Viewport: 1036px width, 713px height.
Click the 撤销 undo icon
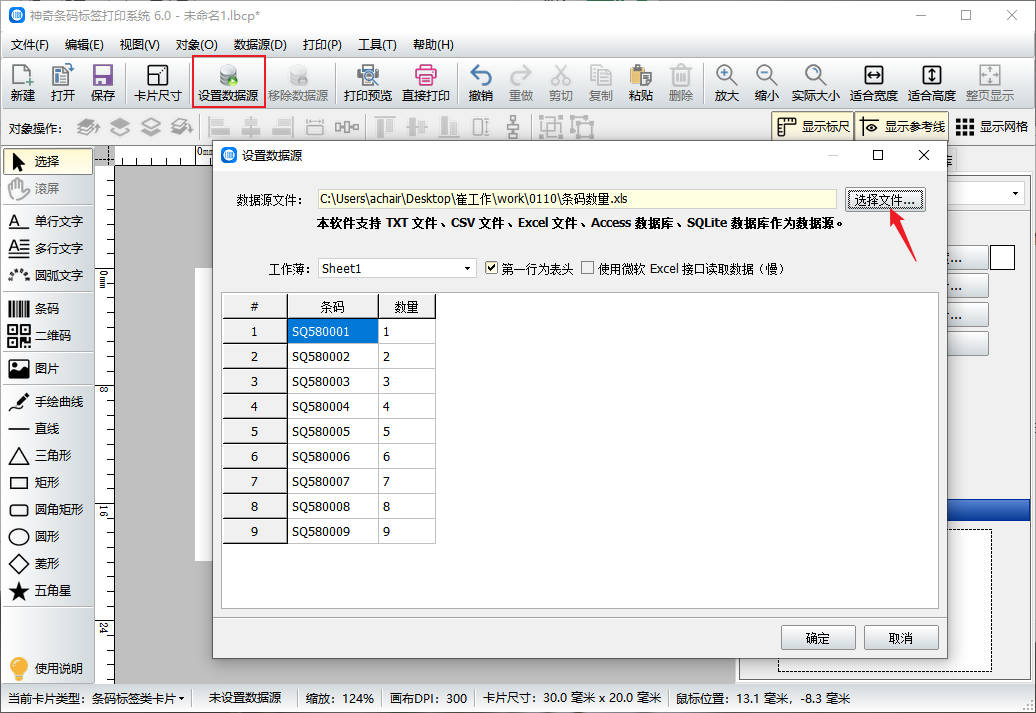480,83
